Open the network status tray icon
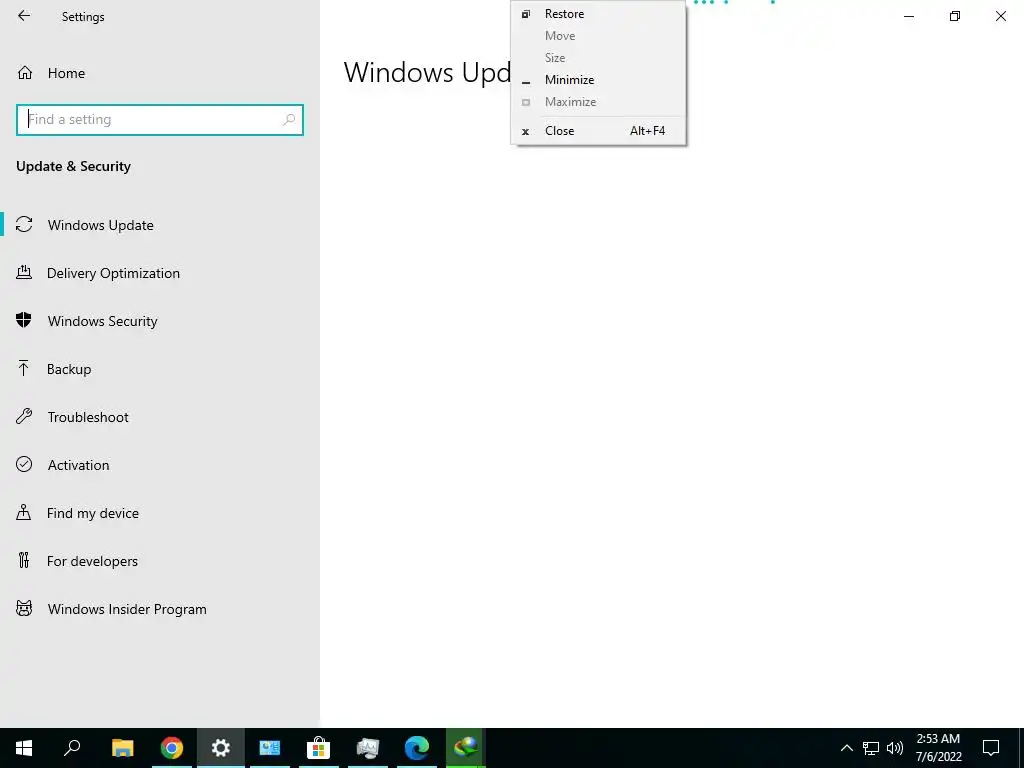 click(x=871, y=748)
